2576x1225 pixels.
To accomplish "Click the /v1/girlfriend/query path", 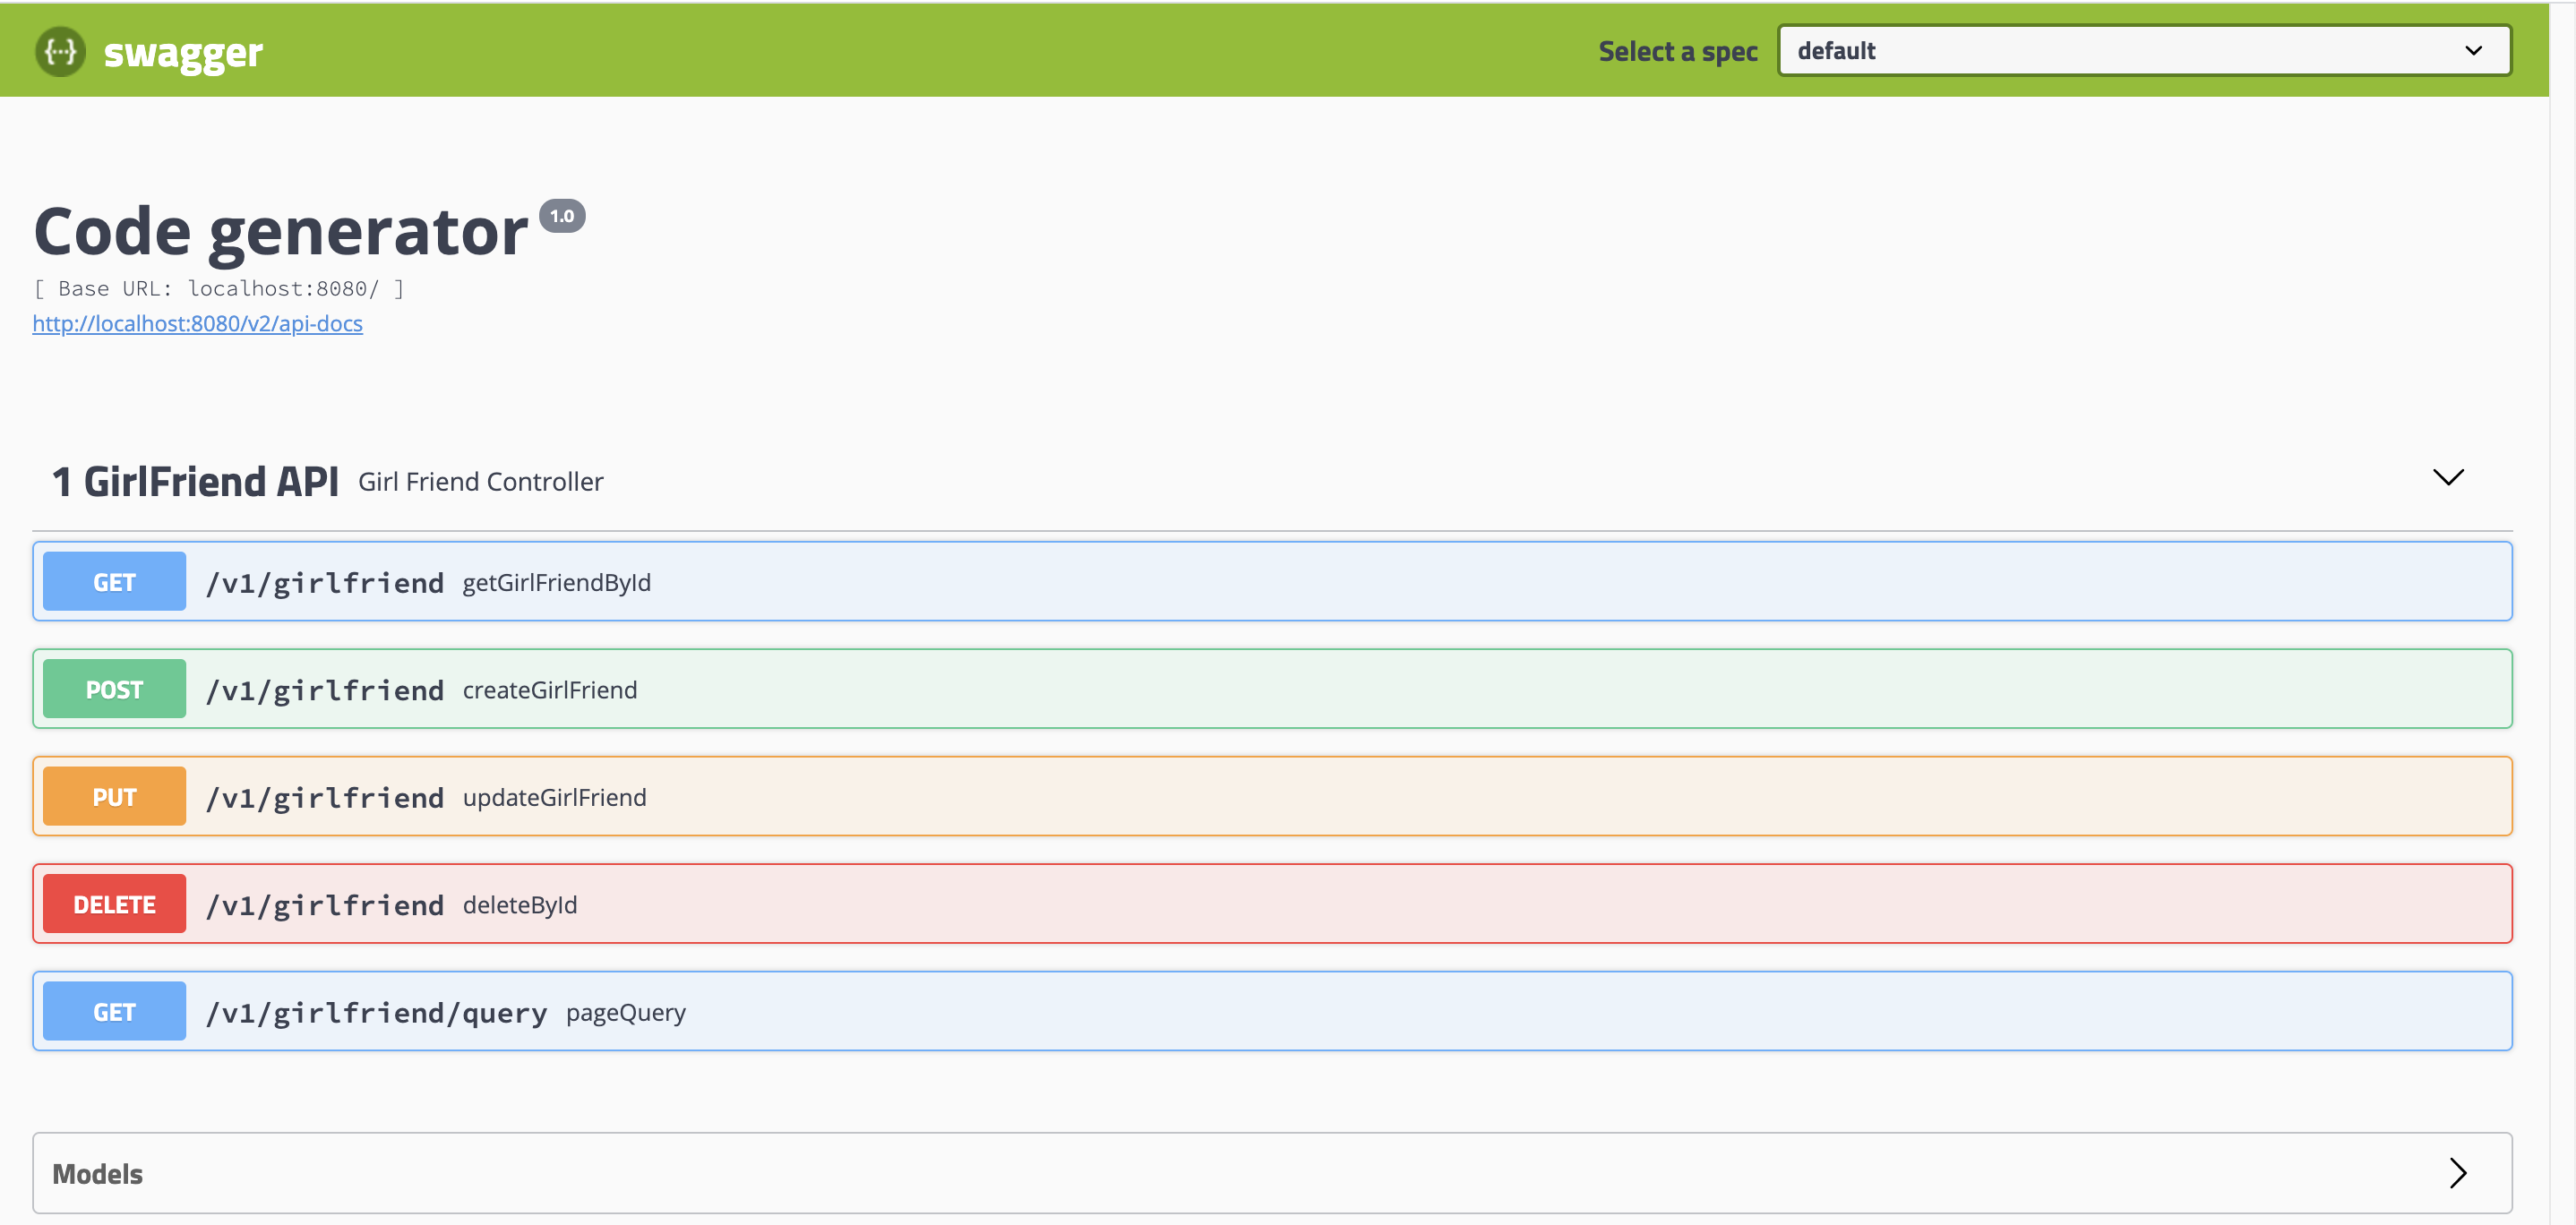I will (377, 1014).
